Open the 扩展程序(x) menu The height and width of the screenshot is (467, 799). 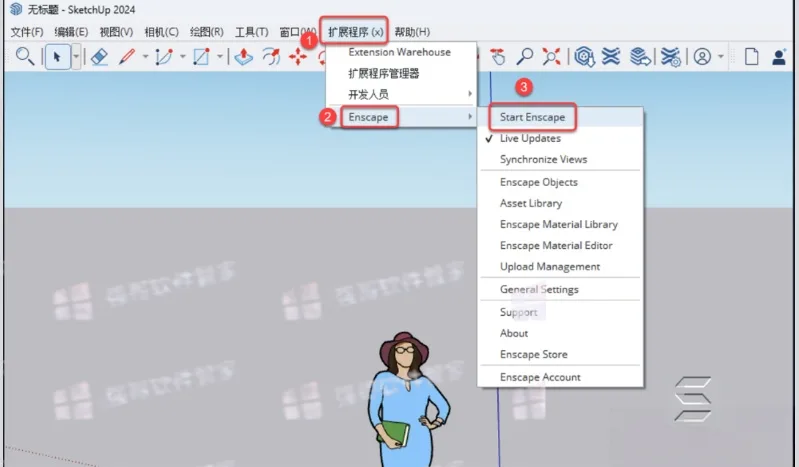pos(355,32)
